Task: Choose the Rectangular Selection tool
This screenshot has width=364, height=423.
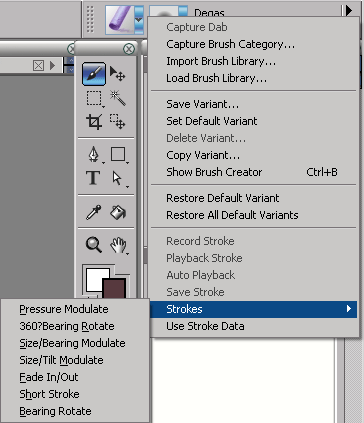Action: tap(94, 99)
